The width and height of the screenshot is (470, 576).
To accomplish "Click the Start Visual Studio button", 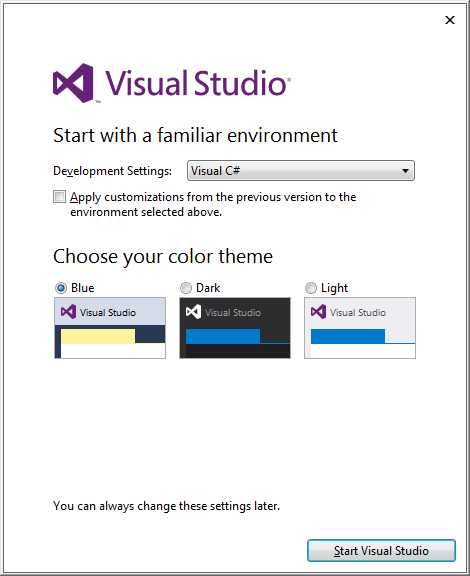I will [x=381, y=550].
